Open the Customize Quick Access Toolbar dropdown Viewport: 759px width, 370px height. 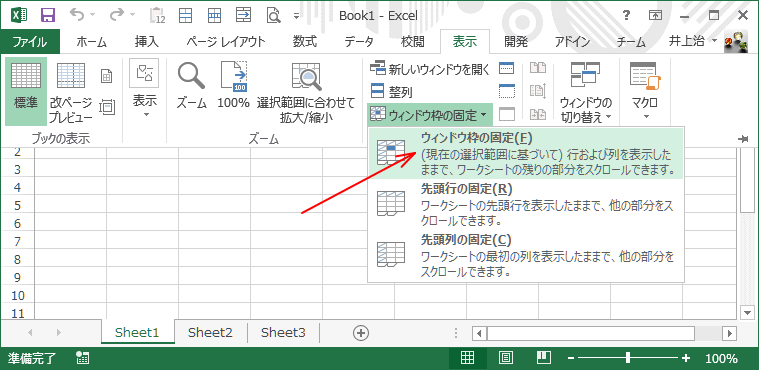coord(297,15)
